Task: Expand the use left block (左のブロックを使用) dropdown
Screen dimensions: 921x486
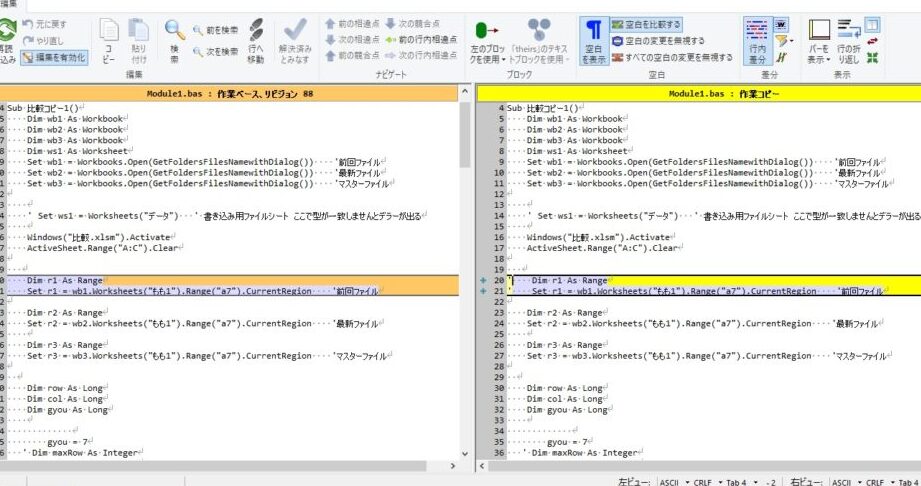Action: click(x=487, y=45)
